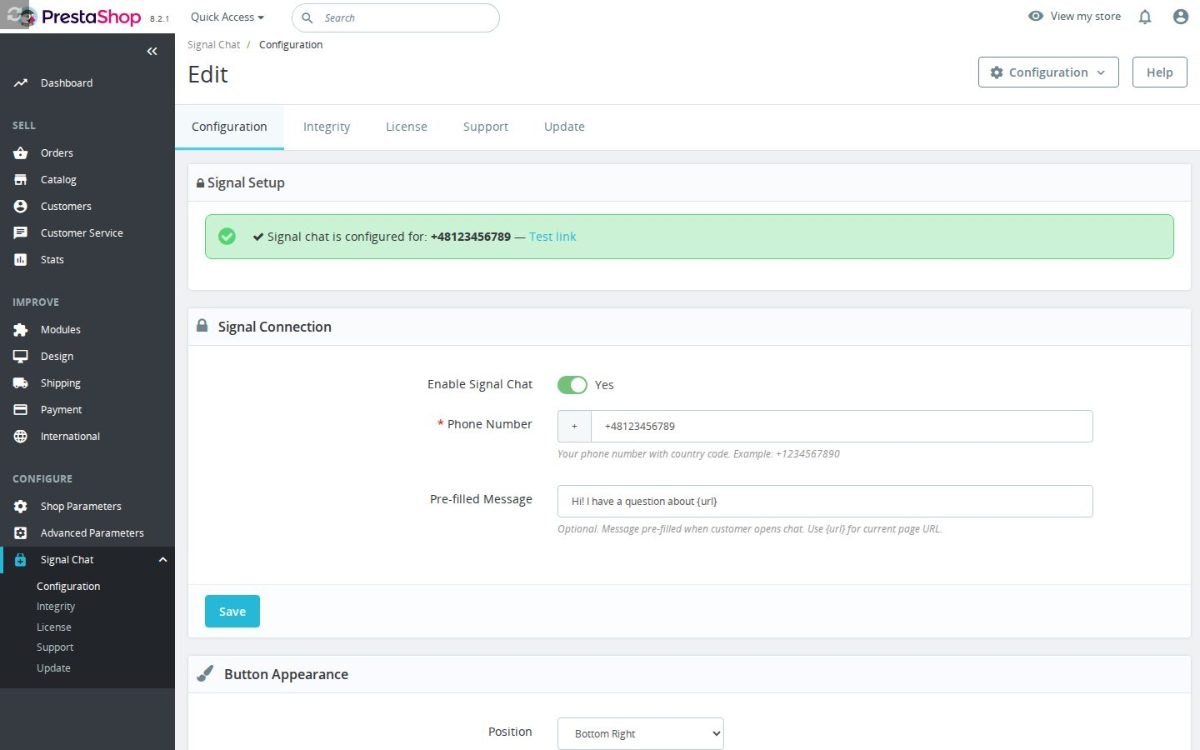Open Configuration under Signal Chat in the sidebar

point(68,586)
